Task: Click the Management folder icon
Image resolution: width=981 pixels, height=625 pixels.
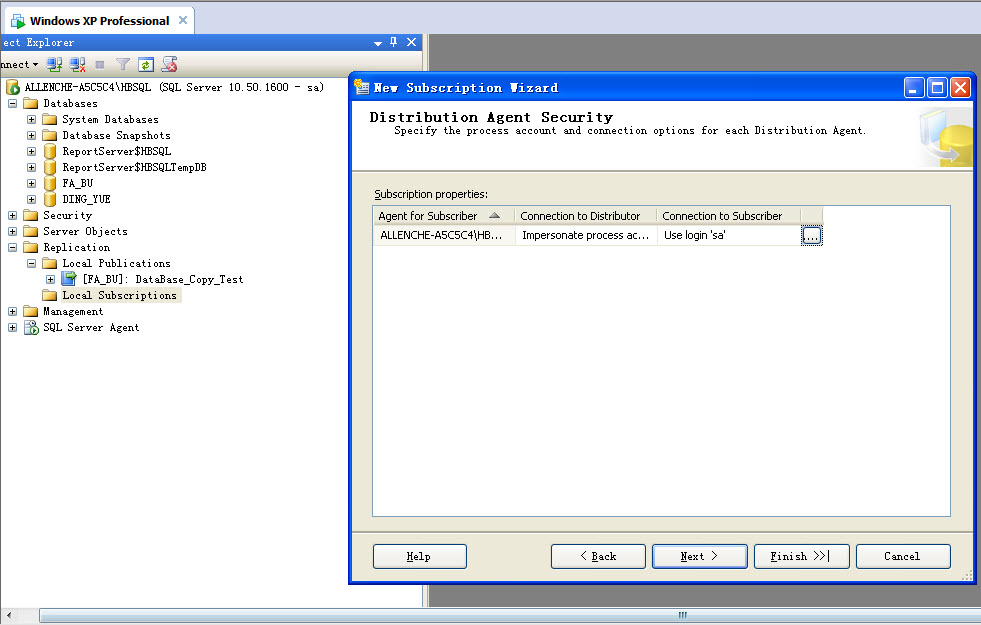Action: pos(31,312)
